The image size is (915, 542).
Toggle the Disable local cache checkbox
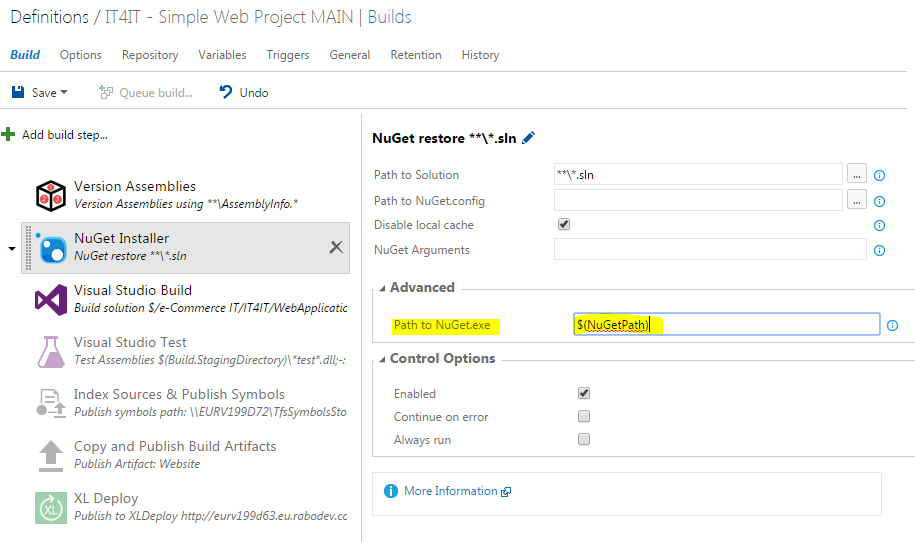[564, 224]
